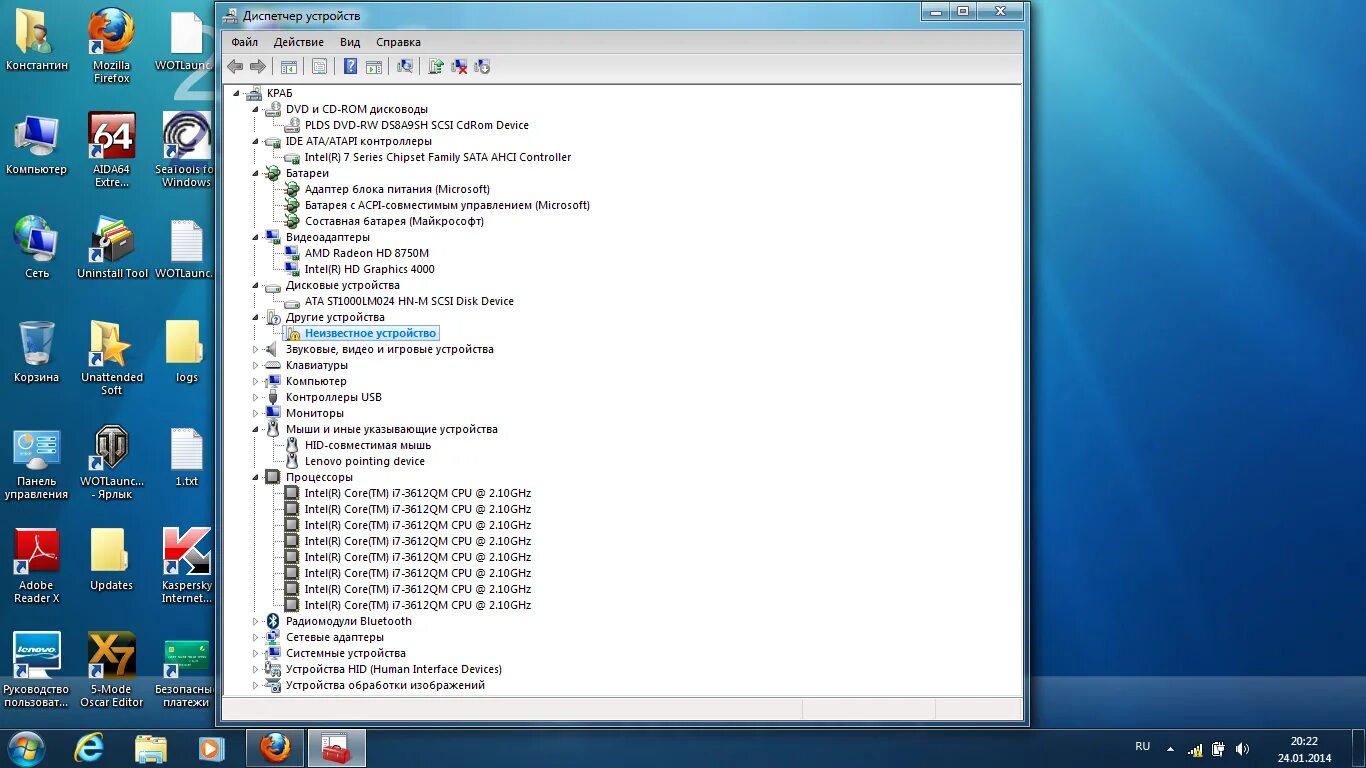Viewport: 1366px width, 768px height.
Task: Select the Kaspersky Internet Security desktop icon
Action: (186, 566)
